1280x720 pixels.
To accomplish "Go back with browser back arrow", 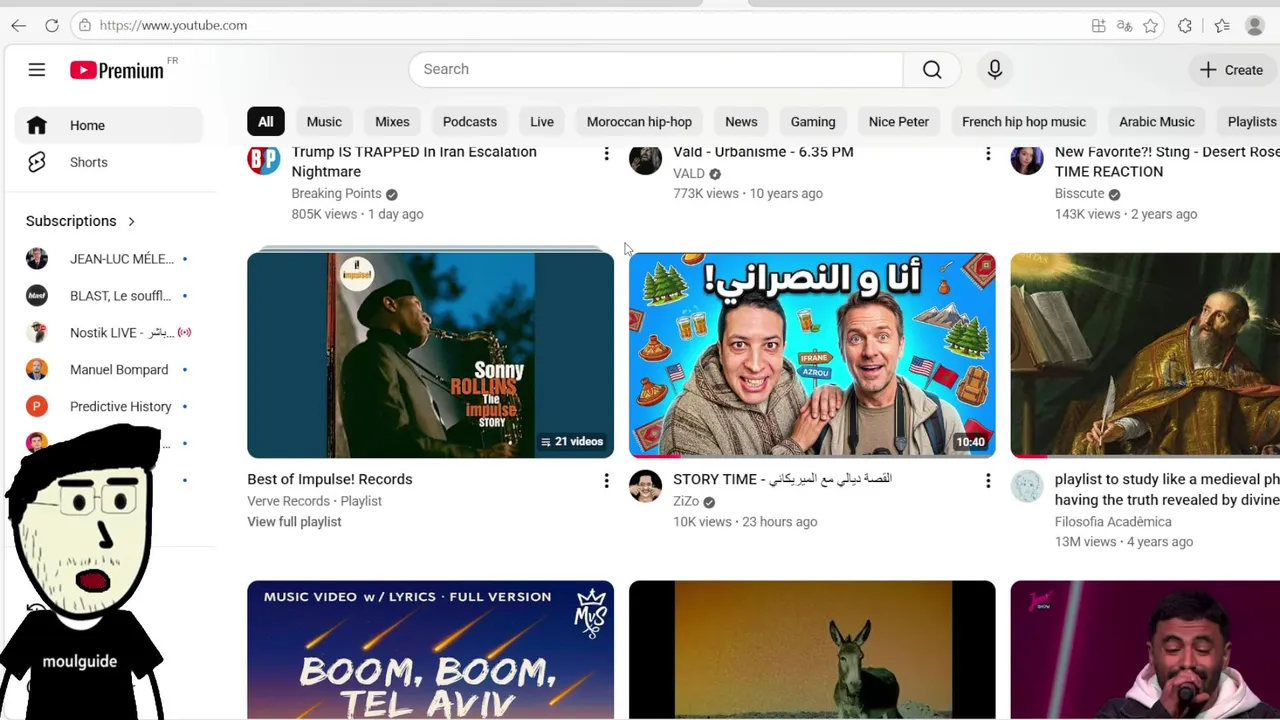I will pyautogui.click(x=19, y=25).
